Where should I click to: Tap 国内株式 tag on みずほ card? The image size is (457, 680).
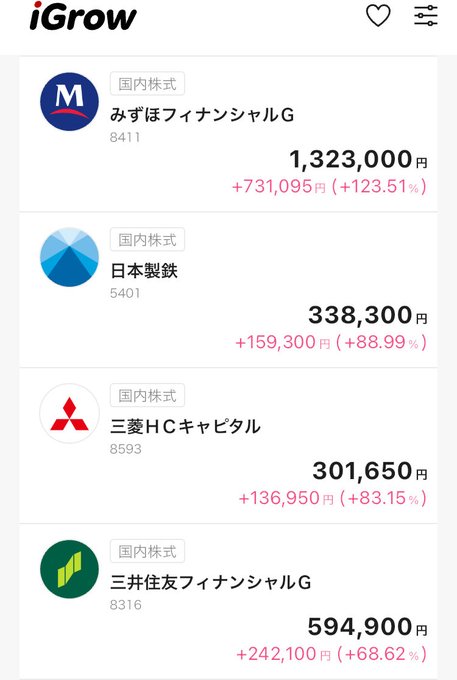[x=147, y=84]
